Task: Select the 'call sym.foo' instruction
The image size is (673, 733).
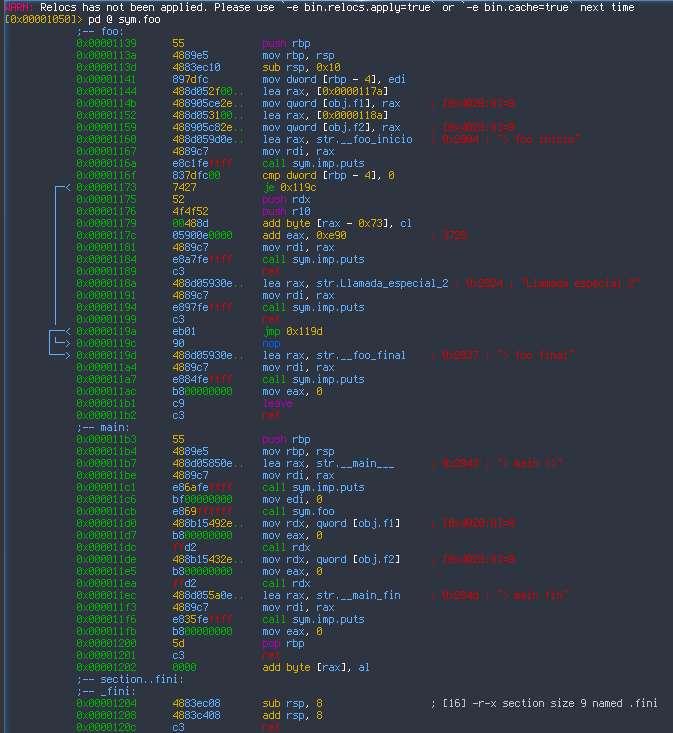Action: point(300,511)
